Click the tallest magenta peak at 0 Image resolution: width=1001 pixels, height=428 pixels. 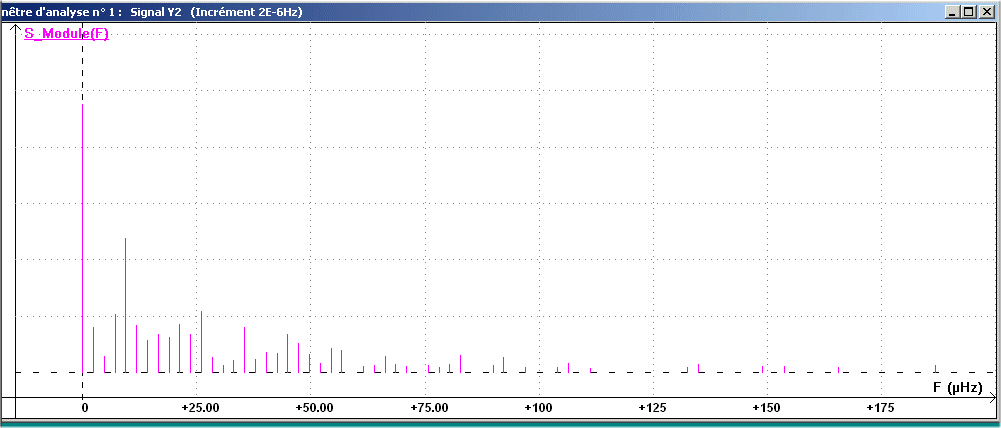(x=82, y=200)
